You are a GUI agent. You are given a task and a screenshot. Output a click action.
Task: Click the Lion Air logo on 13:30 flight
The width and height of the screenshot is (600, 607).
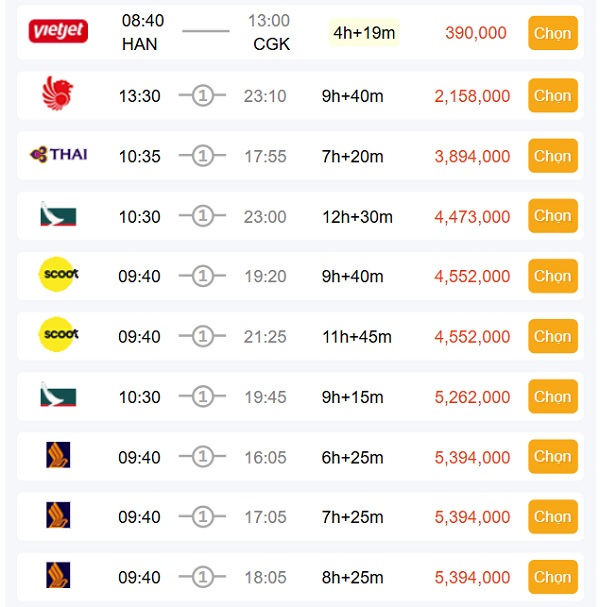point(56,95)
